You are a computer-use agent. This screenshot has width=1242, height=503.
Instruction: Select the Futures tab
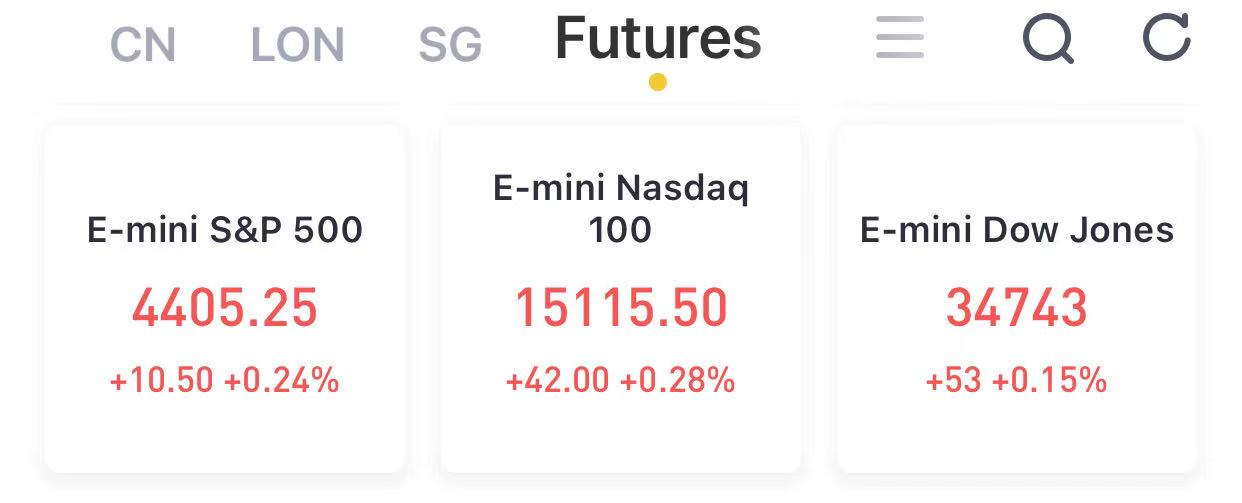[658, 38]
